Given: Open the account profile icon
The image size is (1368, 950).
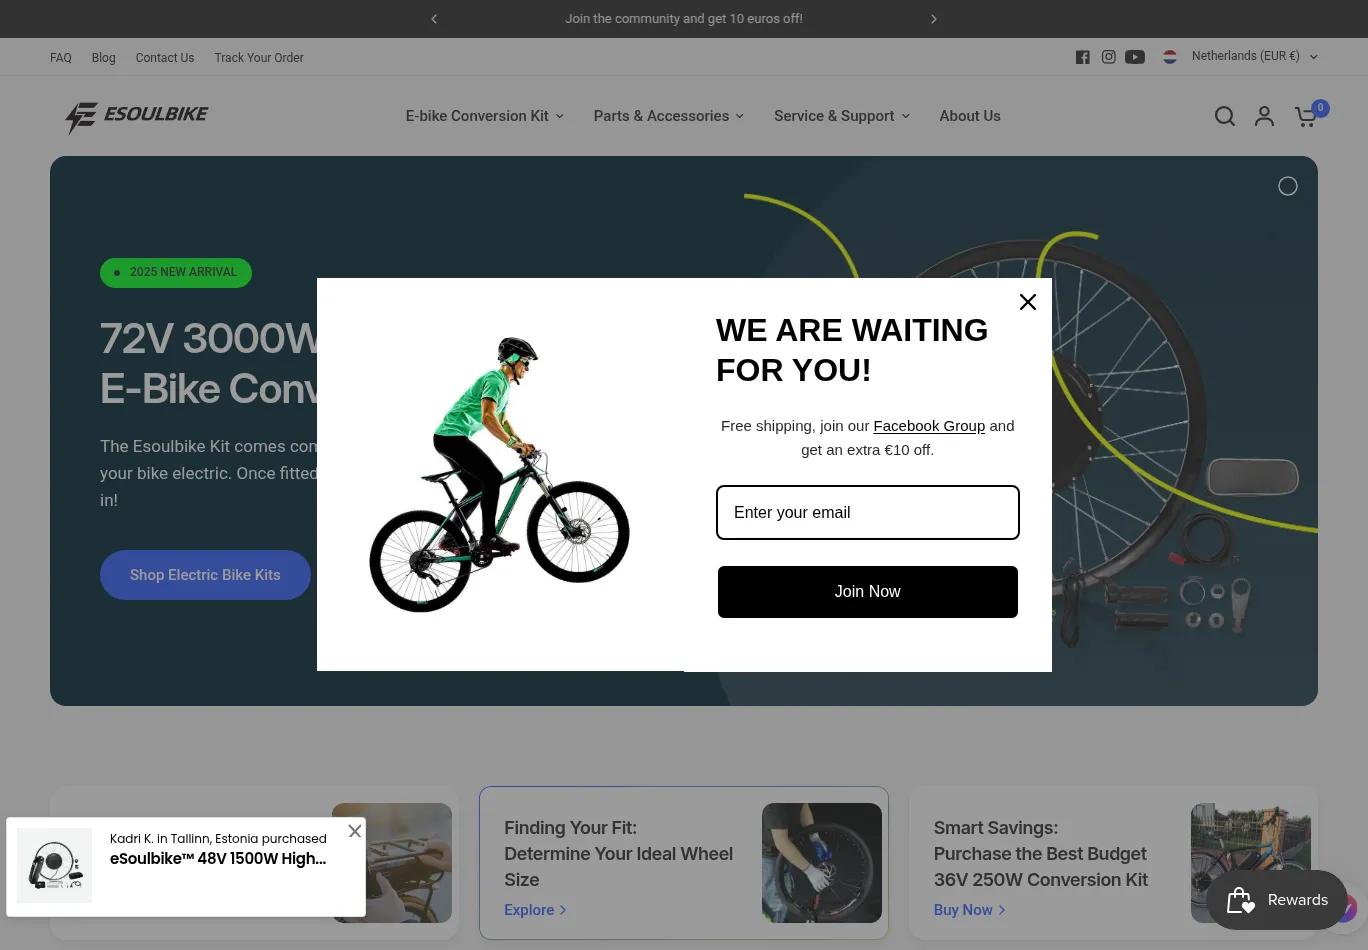Looking at the screenshot, I should 1264,116.
